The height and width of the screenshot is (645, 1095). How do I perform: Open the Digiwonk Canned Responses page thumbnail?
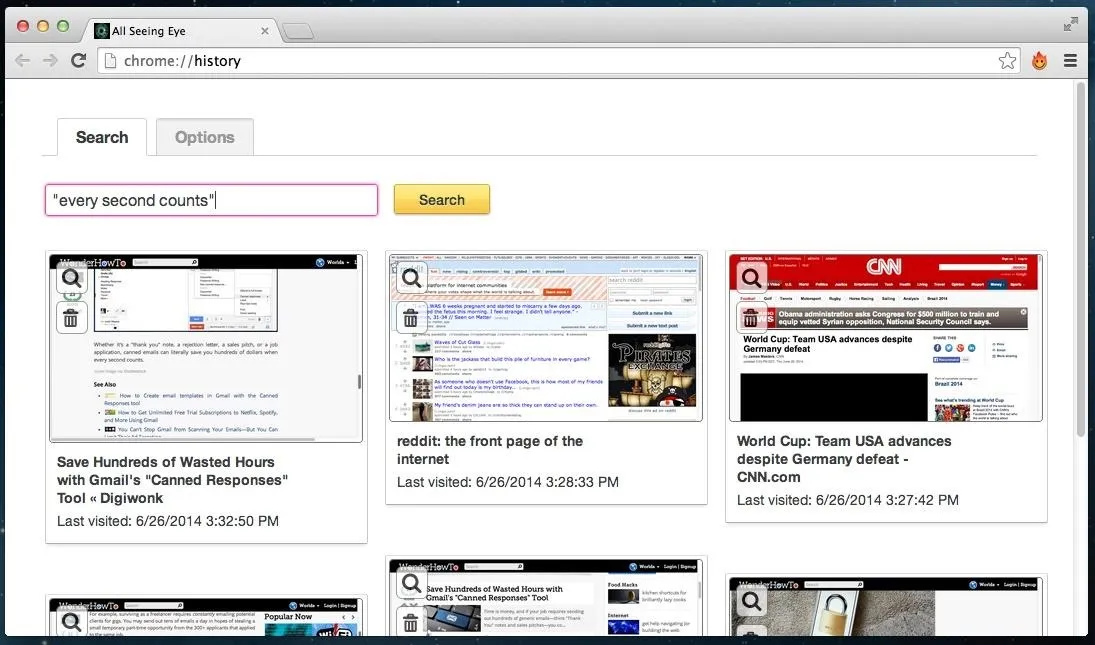coord(206,348)
